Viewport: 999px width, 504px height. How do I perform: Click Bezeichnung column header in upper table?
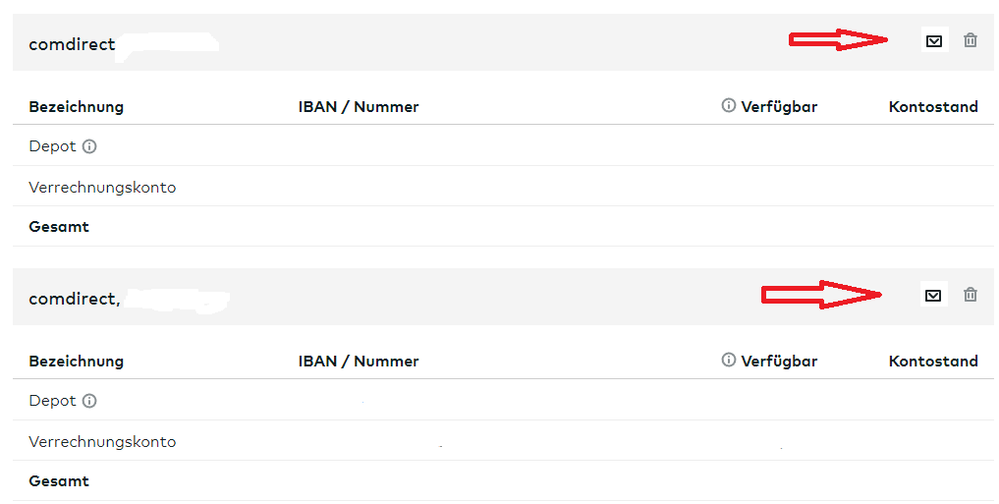pyautogui.click(x=76, y=107)
